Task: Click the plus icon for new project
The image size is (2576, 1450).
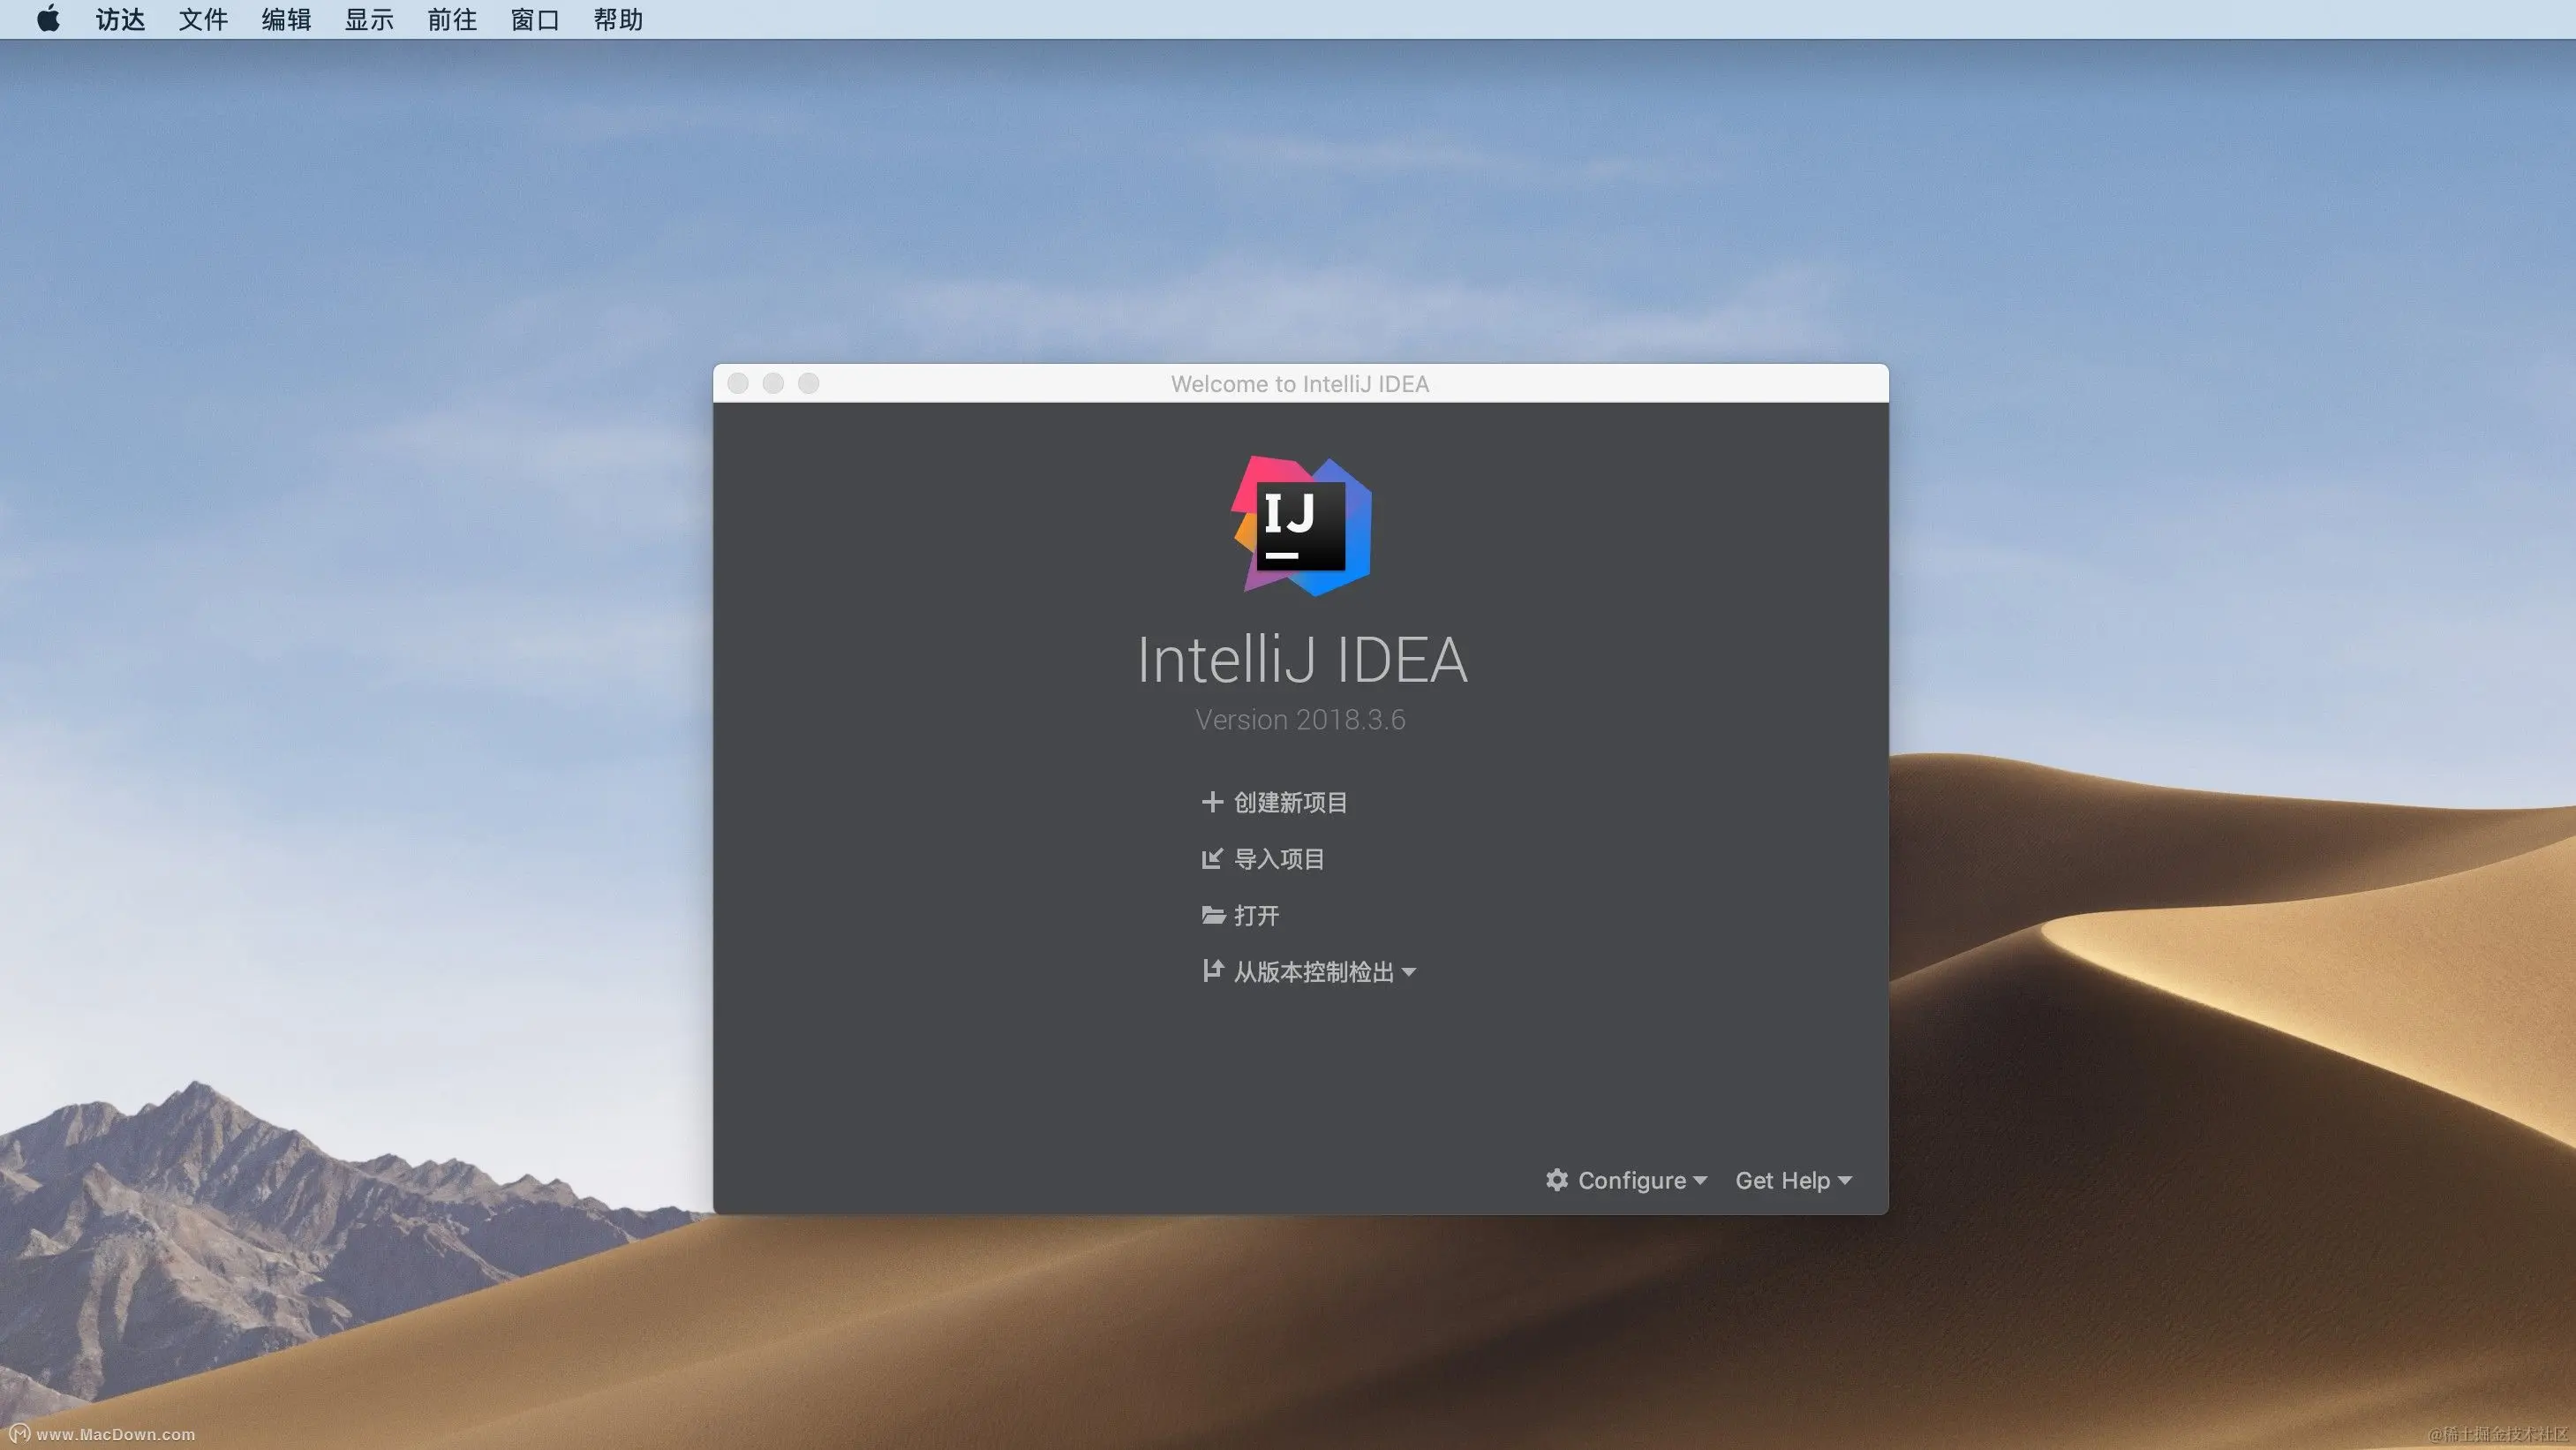Action: (1211, 802)
